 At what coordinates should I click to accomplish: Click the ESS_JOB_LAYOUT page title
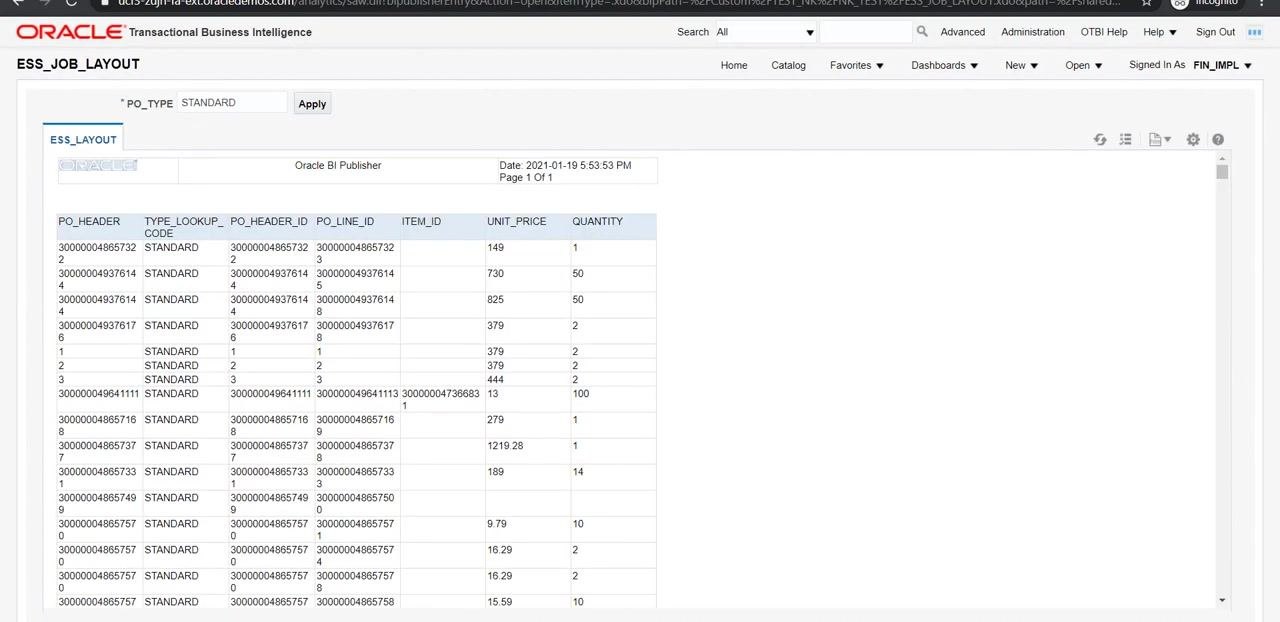78,64
